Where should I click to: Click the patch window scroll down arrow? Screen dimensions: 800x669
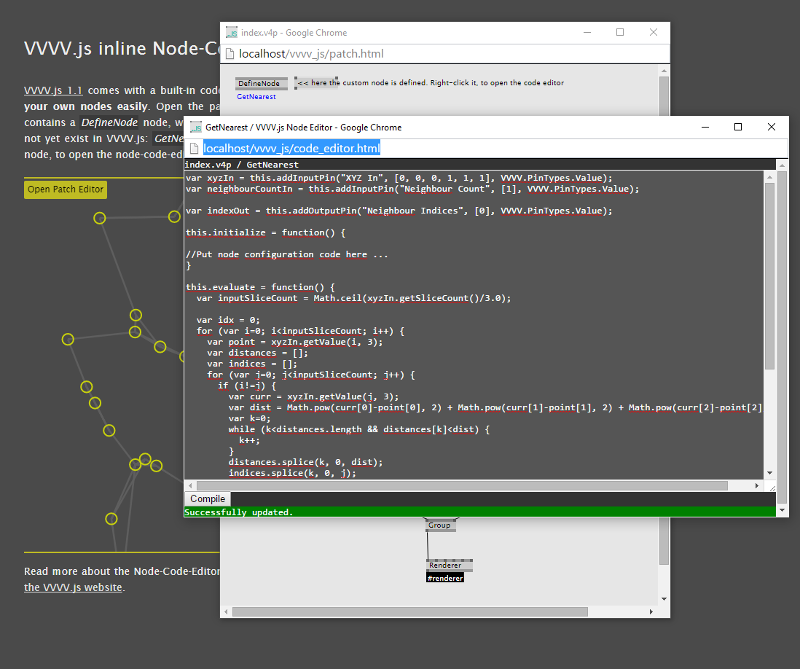tap(664, 599)
